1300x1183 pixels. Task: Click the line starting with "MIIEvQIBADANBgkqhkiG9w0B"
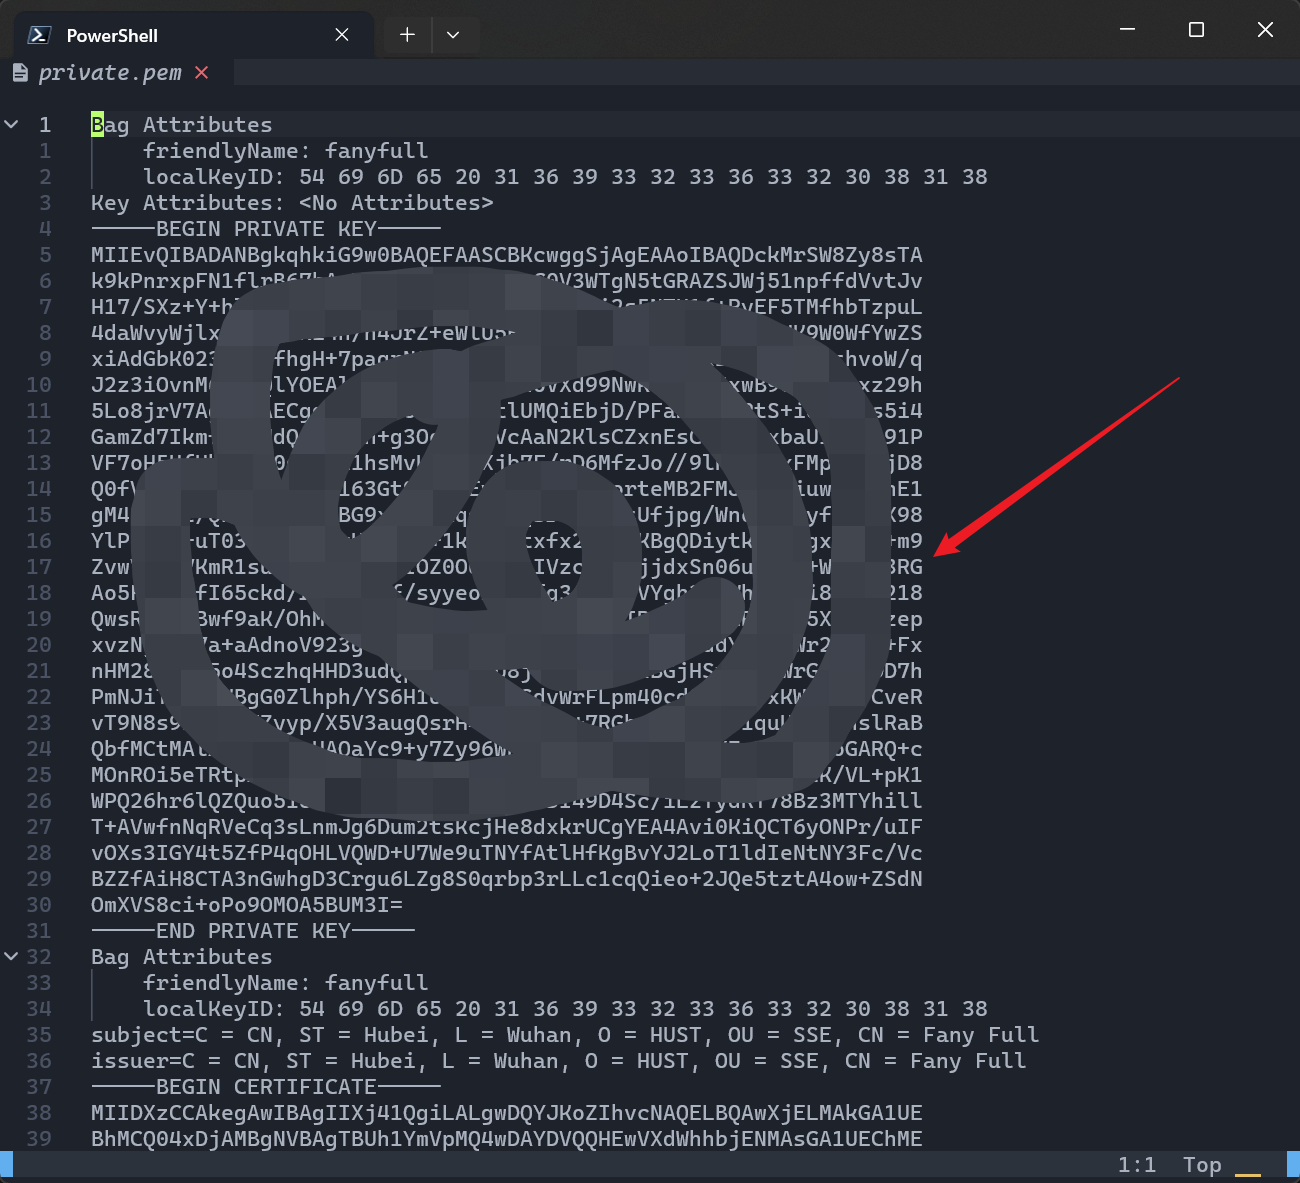click(x=507, y=255)
